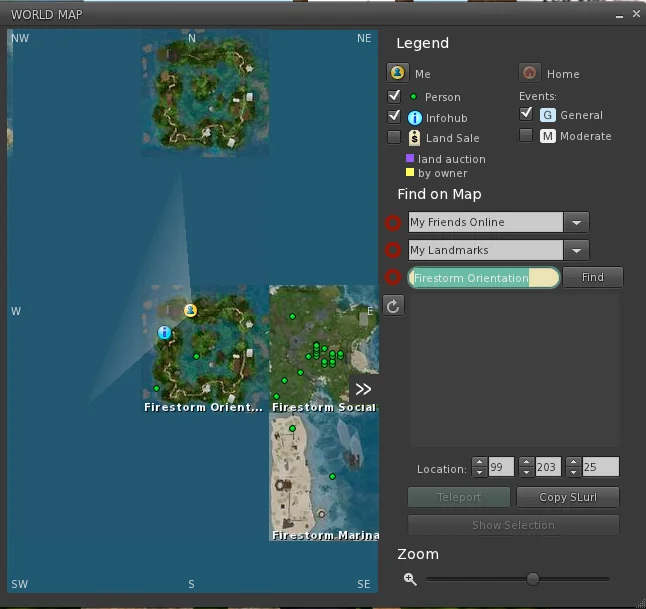Enable the Land Sale checkbox

point(394,137)
